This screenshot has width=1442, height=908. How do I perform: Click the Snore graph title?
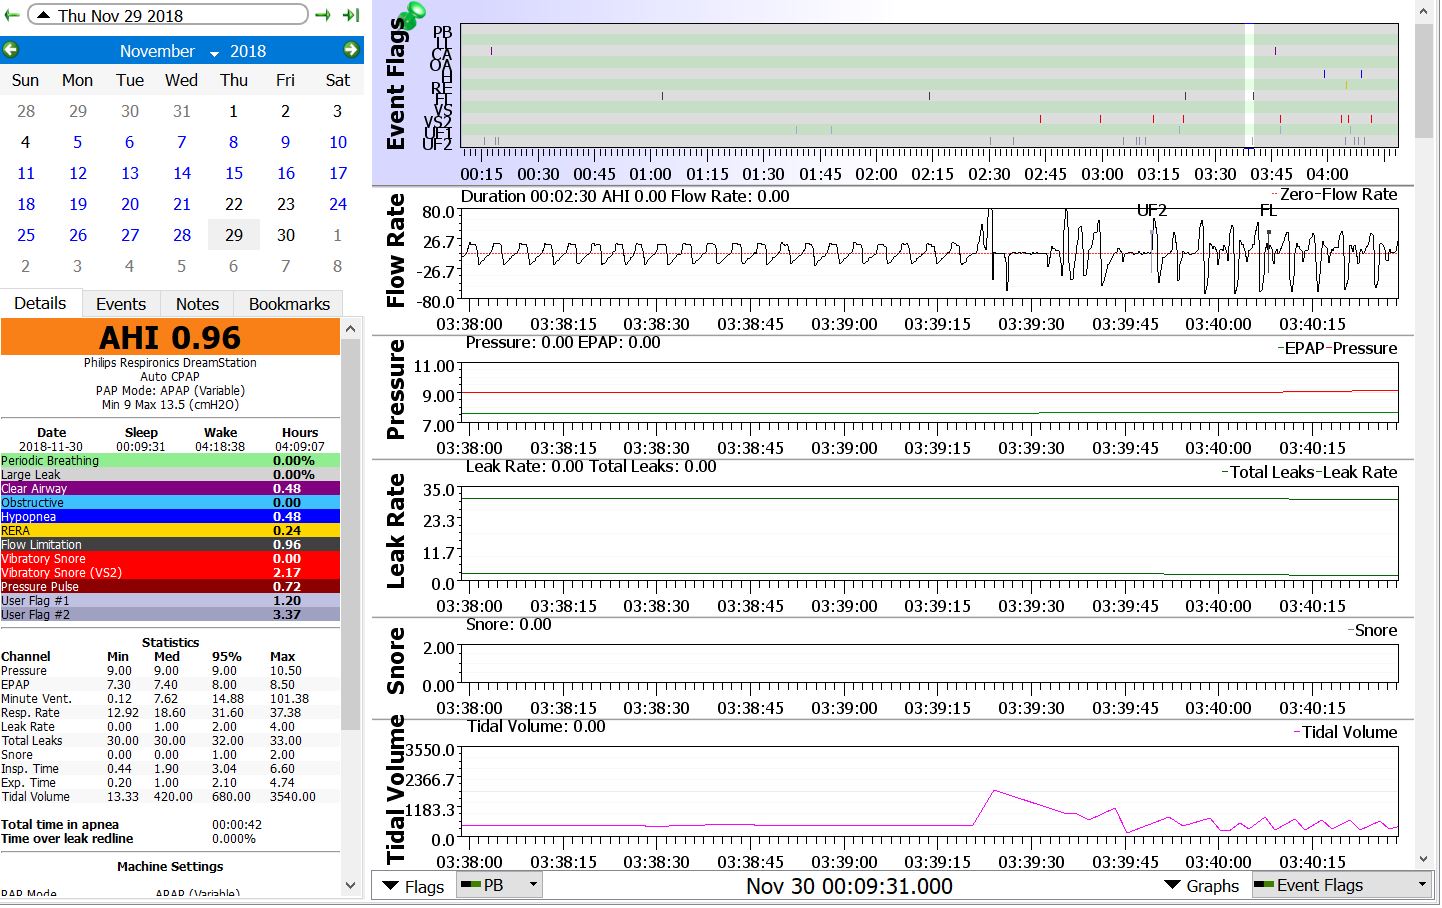click(396, 660)
